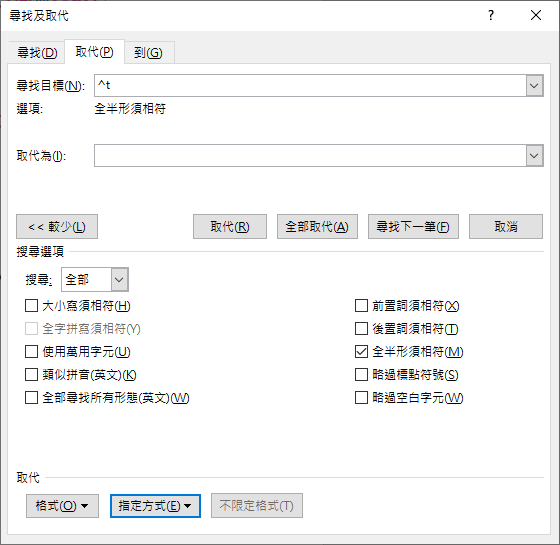
Task: Click the 取代為(I) label
Action: pos(41,156)
